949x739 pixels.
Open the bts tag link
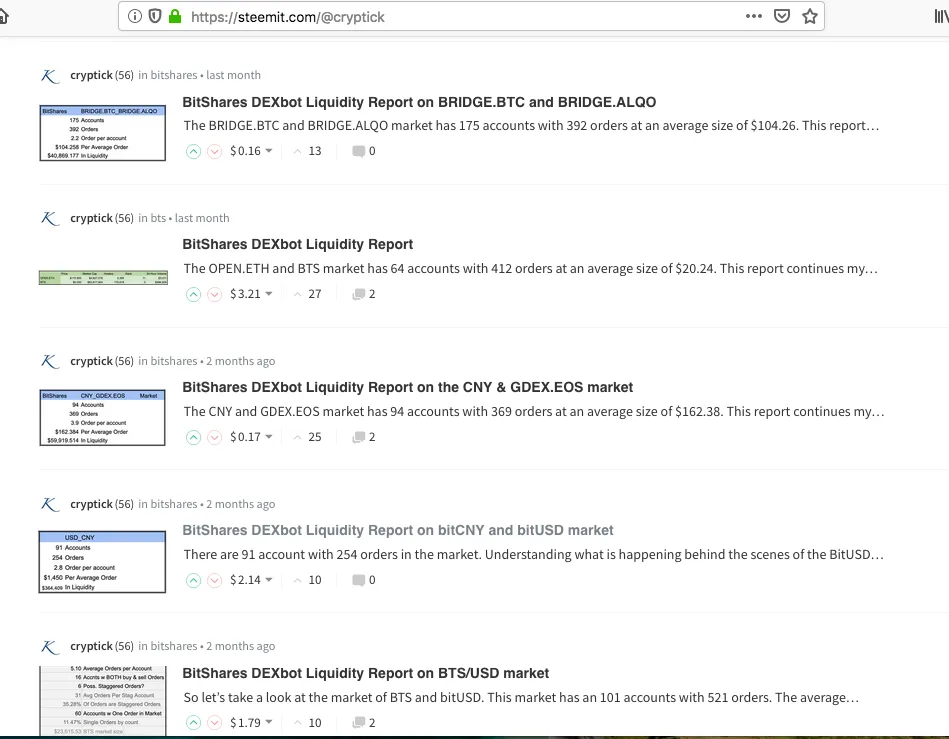[x=158, y=218]
